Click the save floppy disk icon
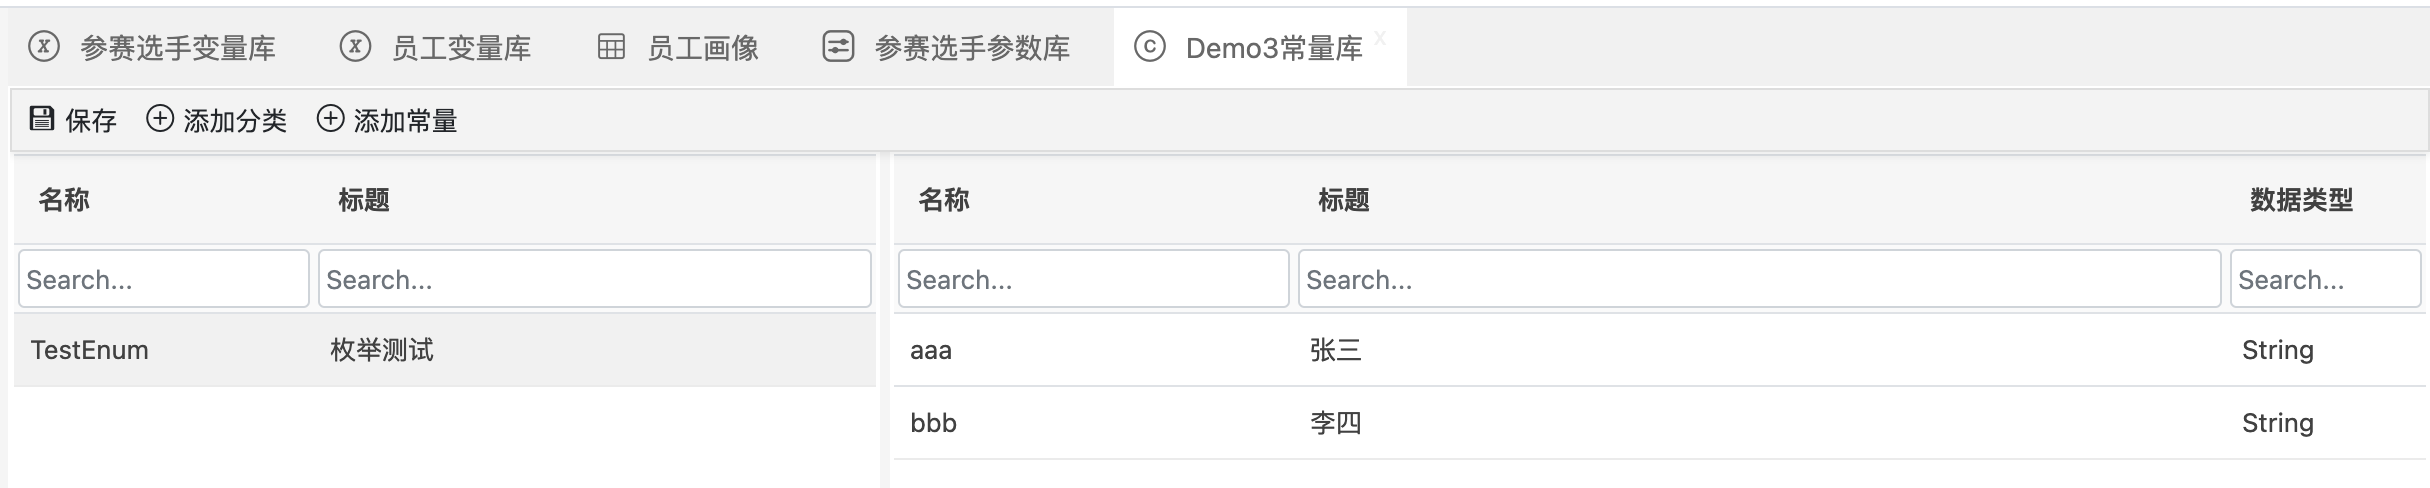Screen dimensions: 2430x488 [41, 119]
